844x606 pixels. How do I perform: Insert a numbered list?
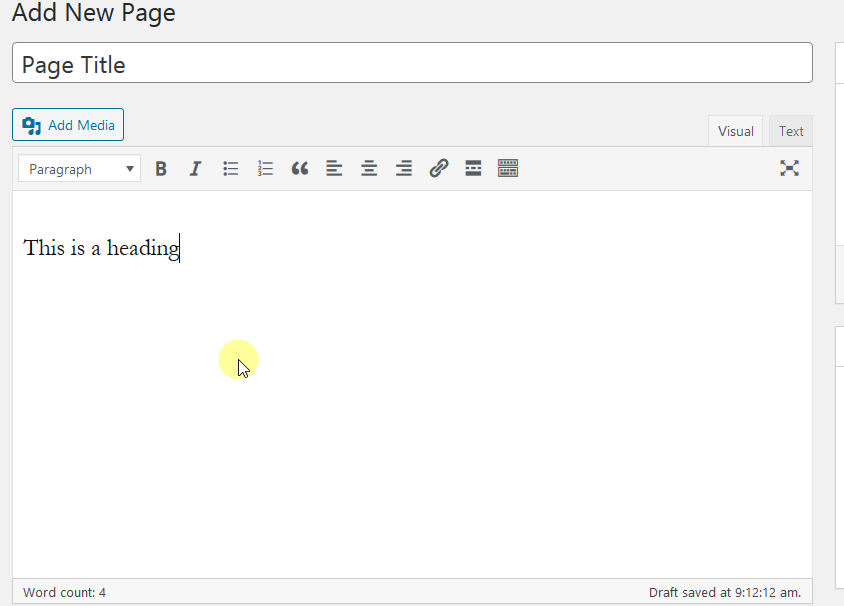click(265, 169)
